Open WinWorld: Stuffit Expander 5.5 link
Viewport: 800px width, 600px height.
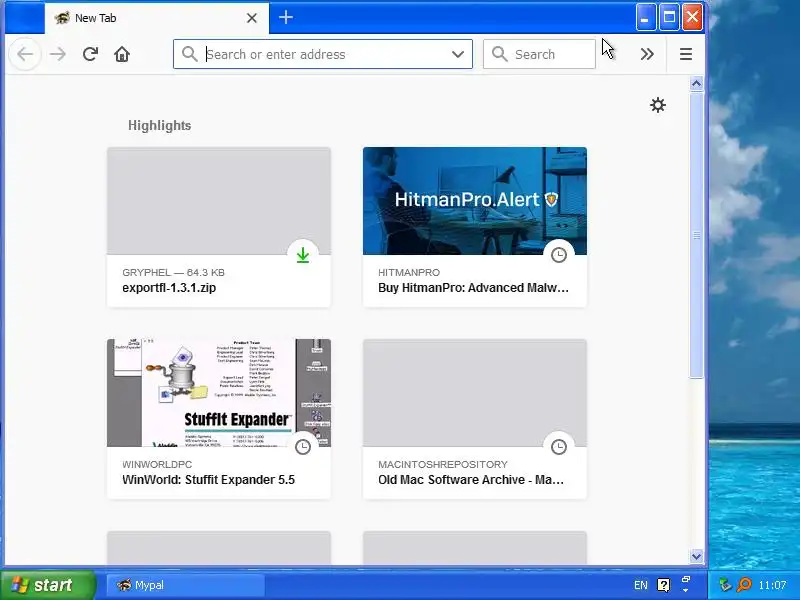[x=208, y=480]
